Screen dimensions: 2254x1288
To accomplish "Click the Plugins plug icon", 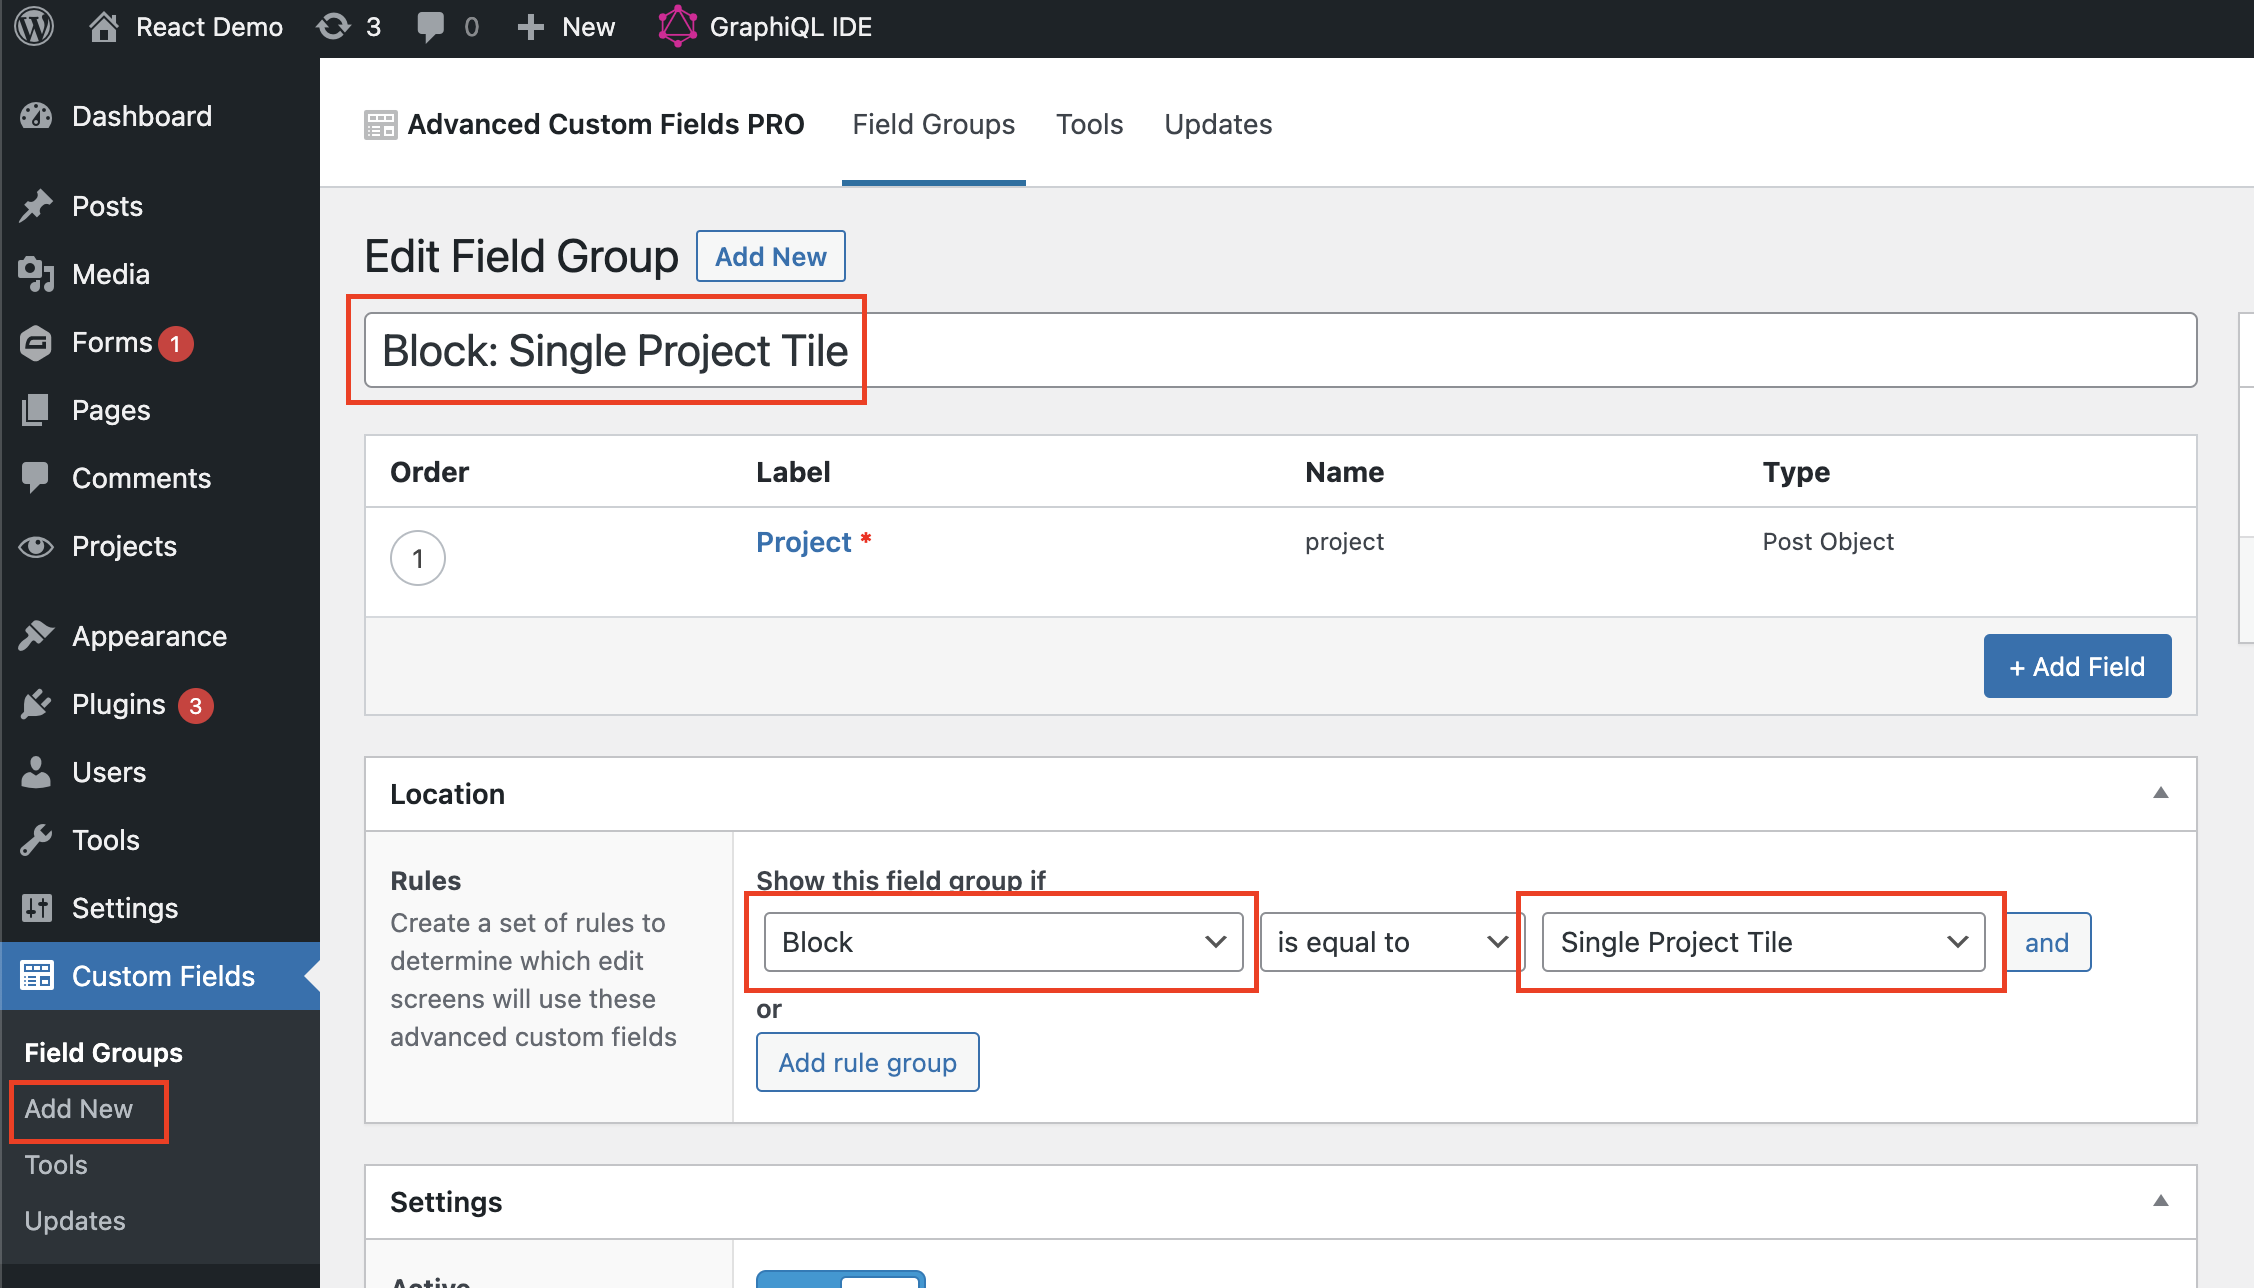I will tap(36, 704).
